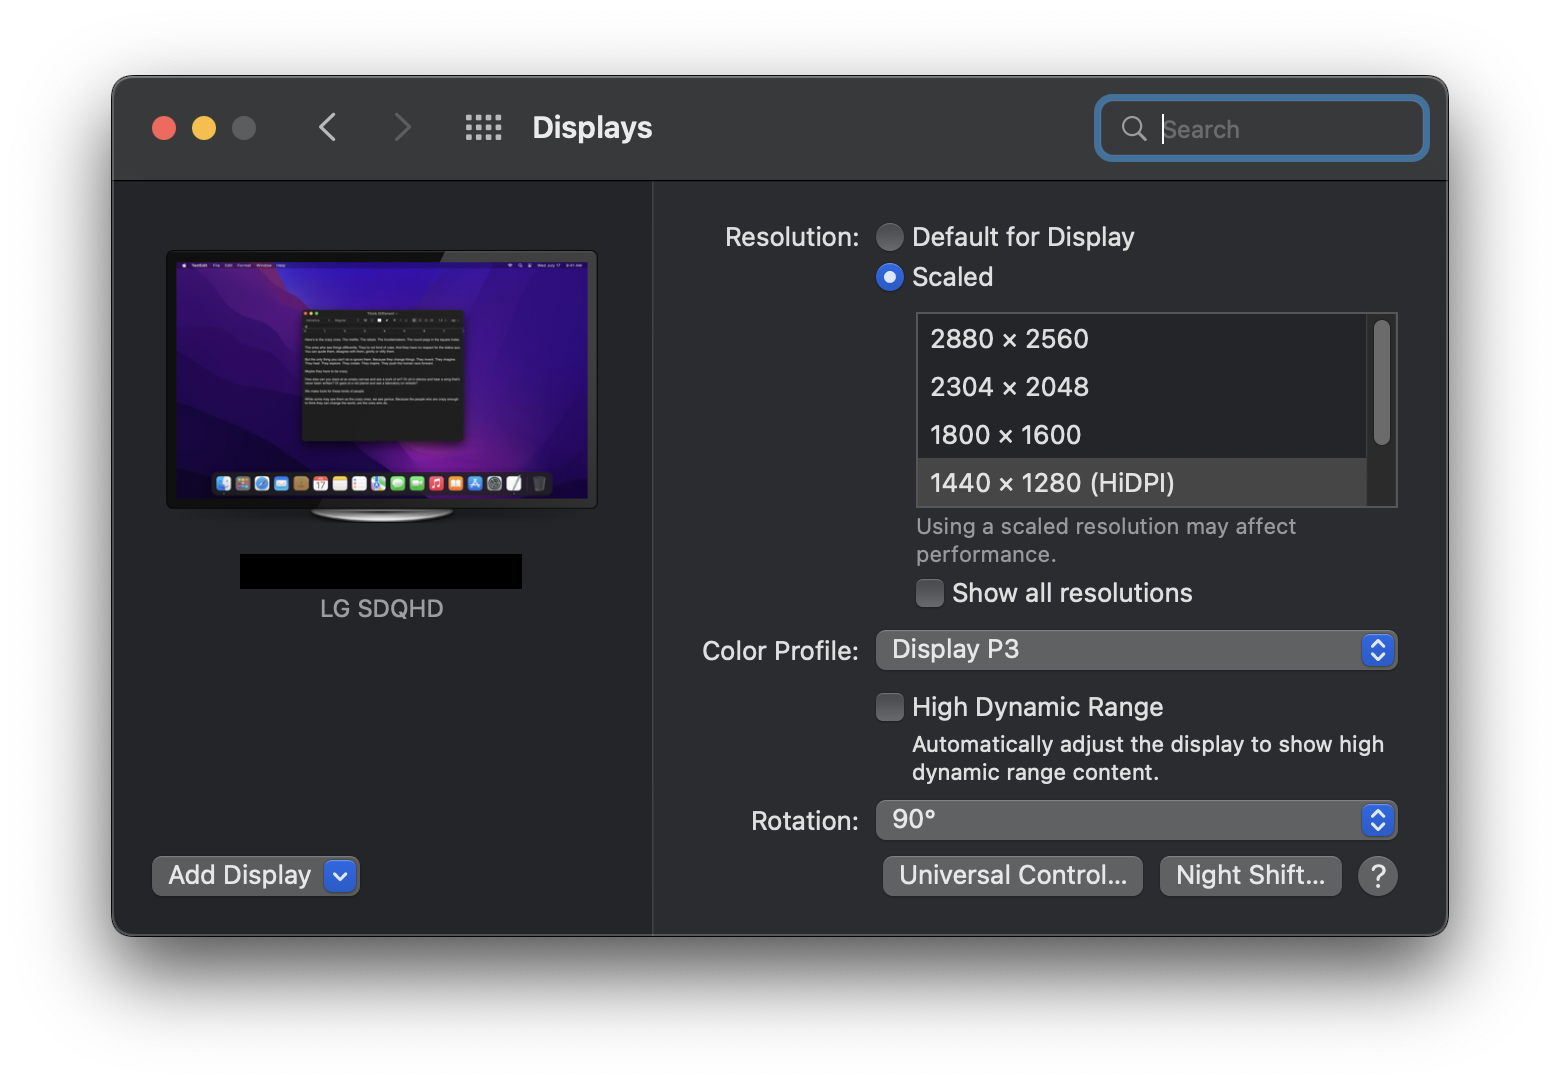Viewport: 1560px width, 1084px height.
Task: Click the search magnifier icon
Action: pyautogui.click(x=1134, y=128)
